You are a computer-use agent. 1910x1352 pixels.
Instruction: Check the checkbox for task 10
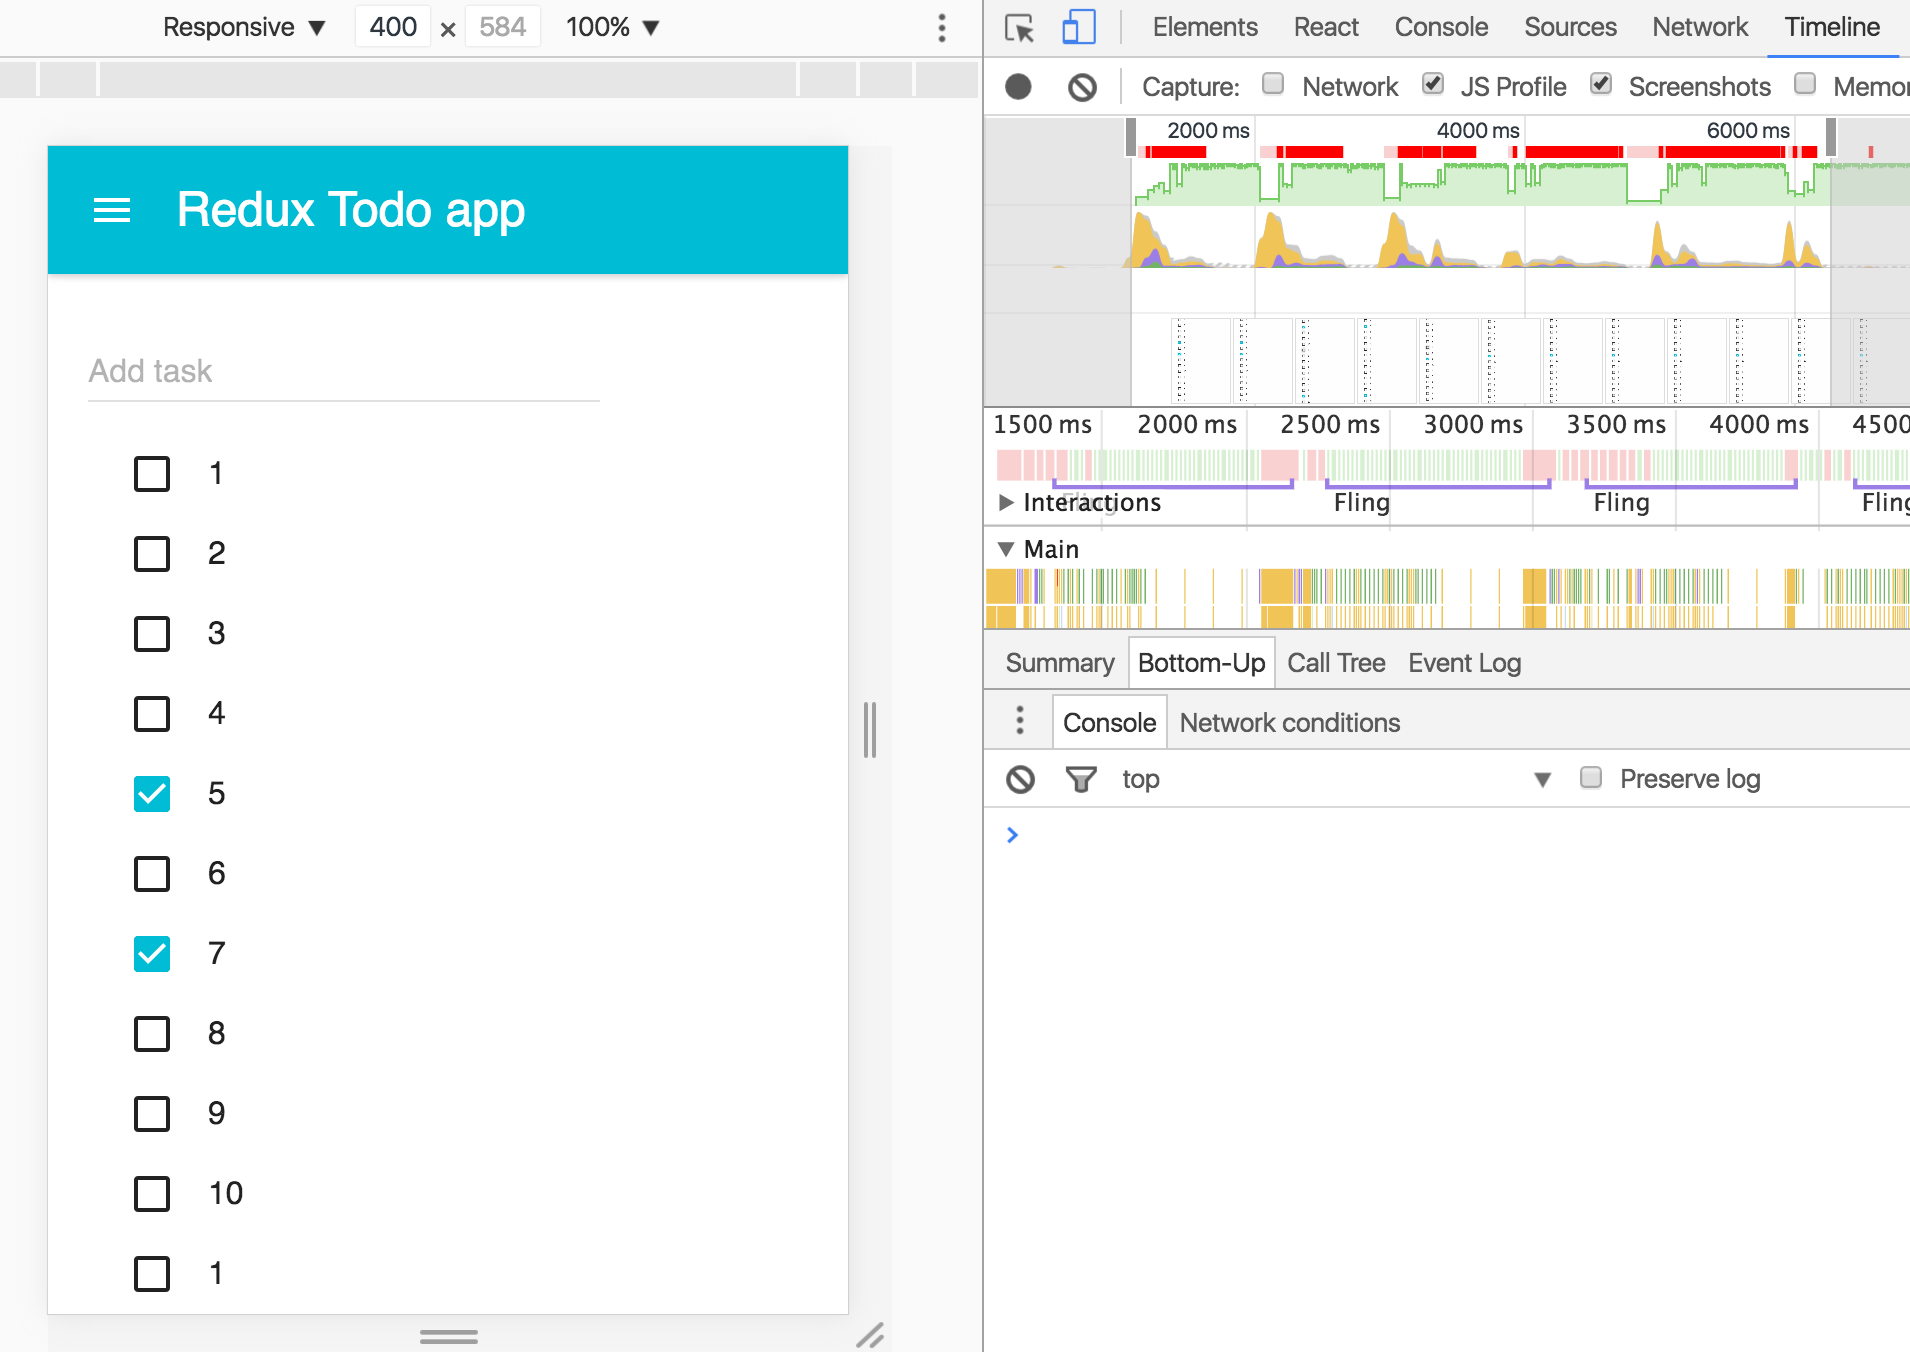pyautogui.click(x=152, y=1194)
